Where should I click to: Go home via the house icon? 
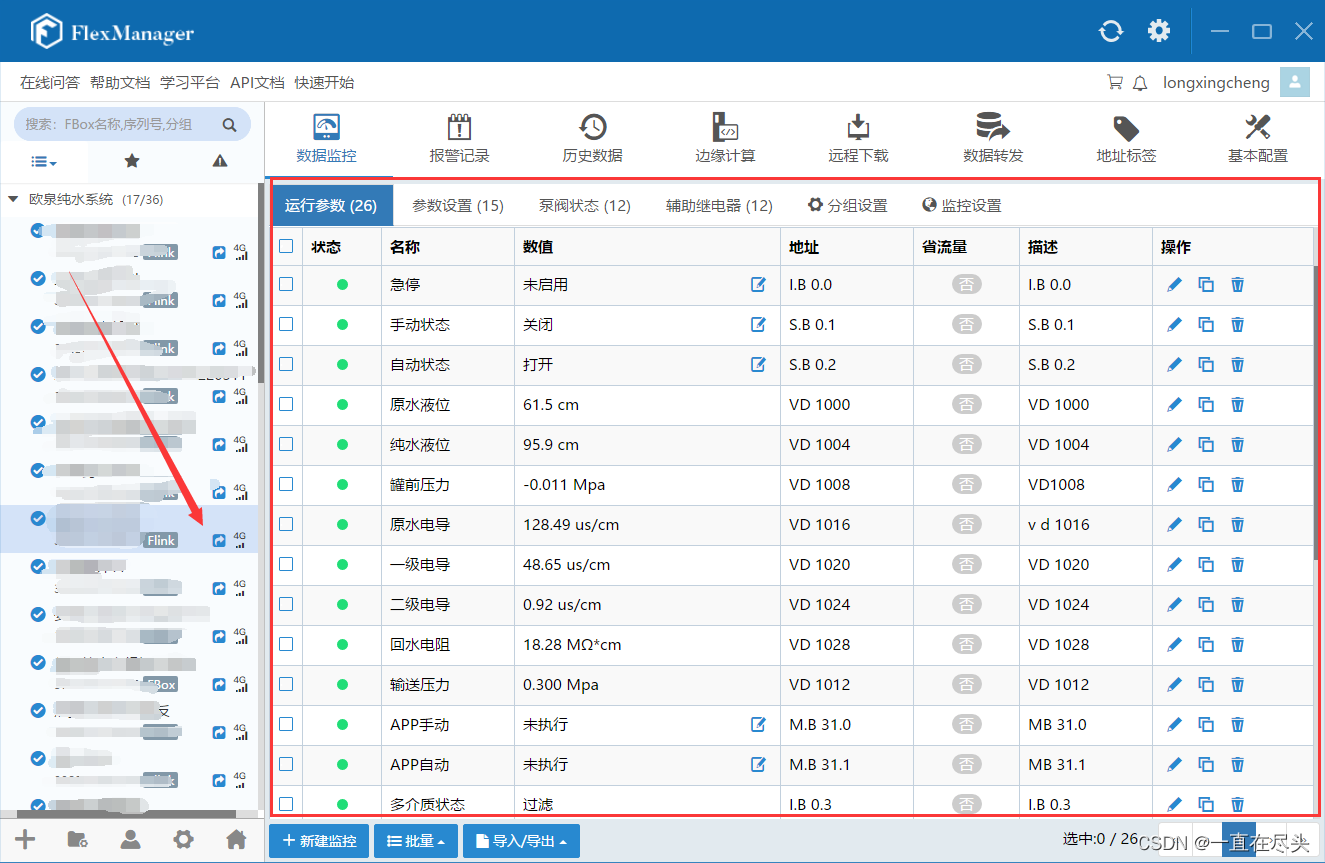[236, 839]
